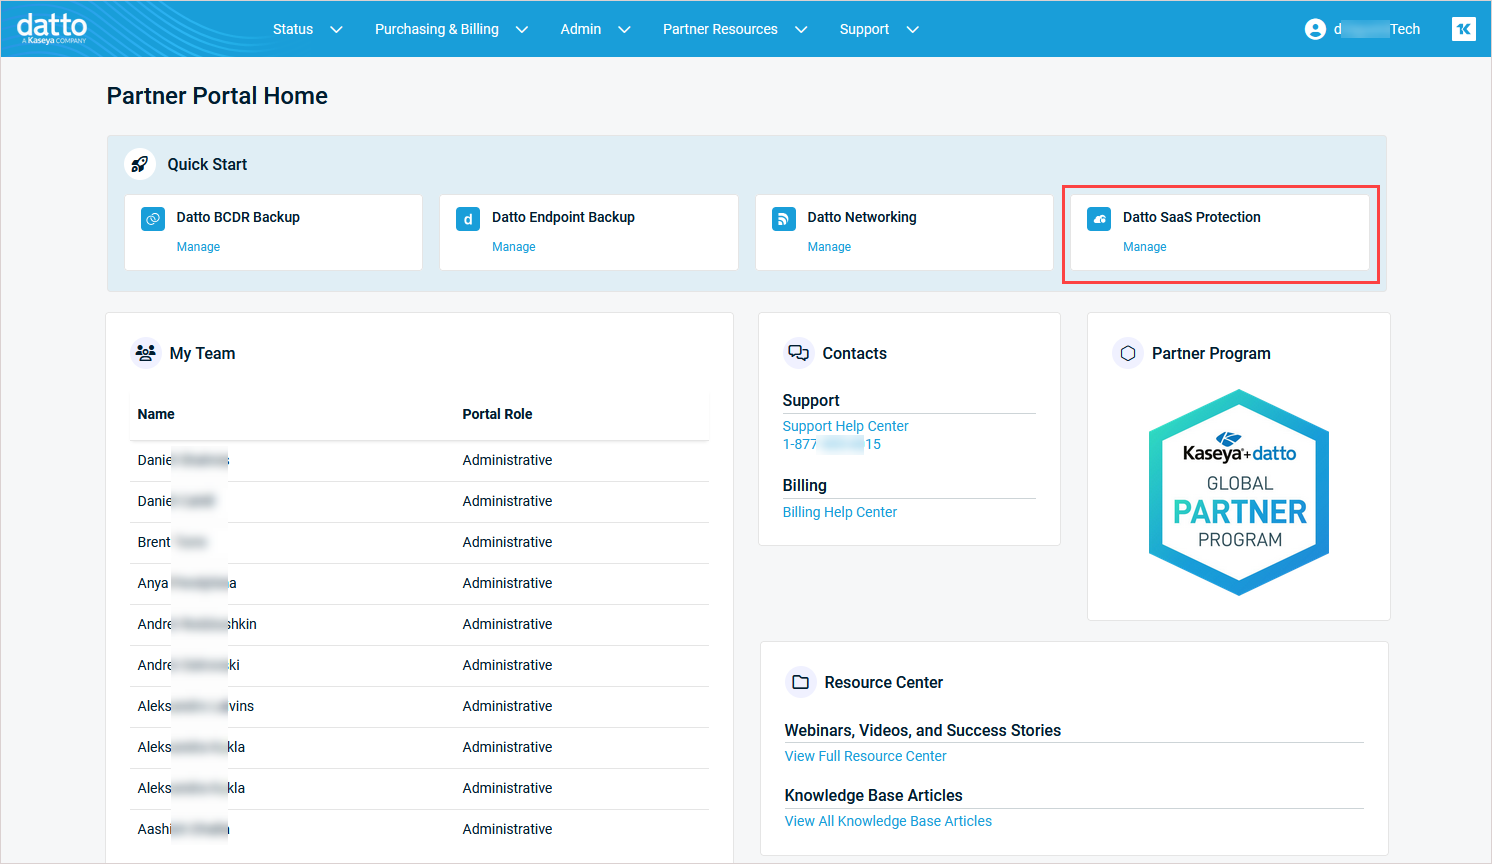
Task: Click the Knowledge Base Articles heading
Action: tap(874, 795)
